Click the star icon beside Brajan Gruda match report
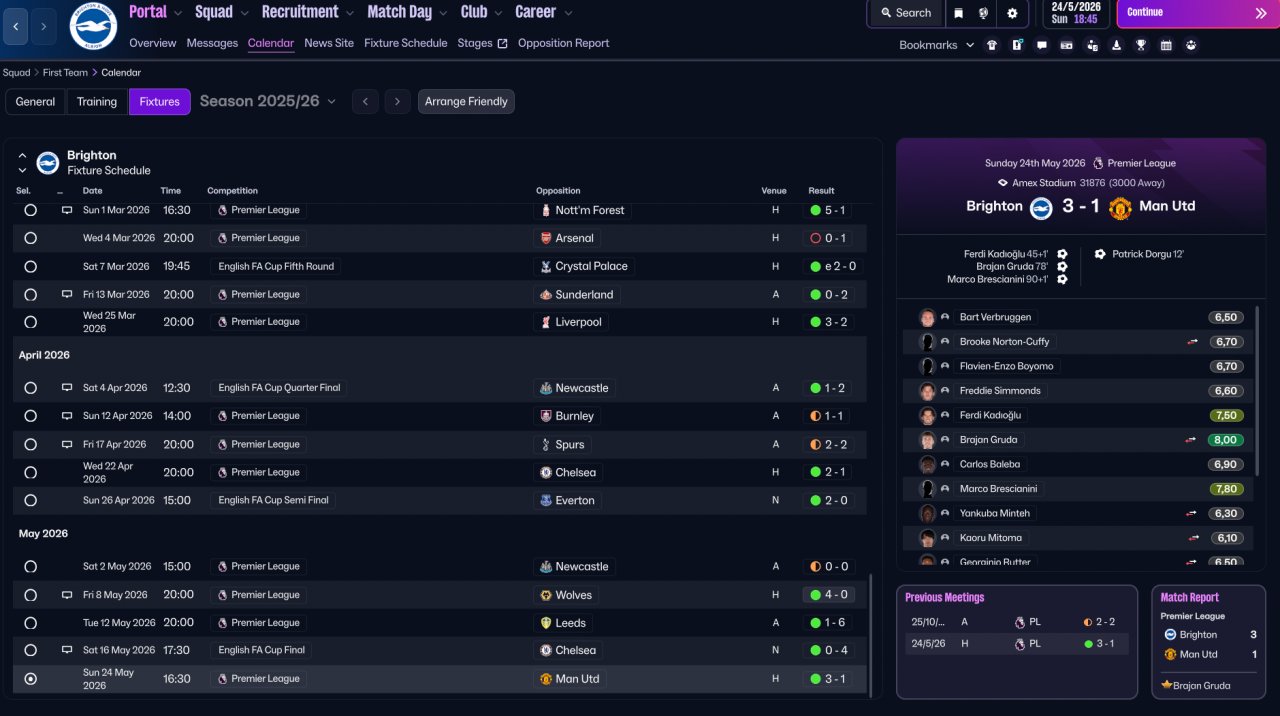This screenshot has height=716, width=1280. pyautogui.click(x=1166, y=685)
